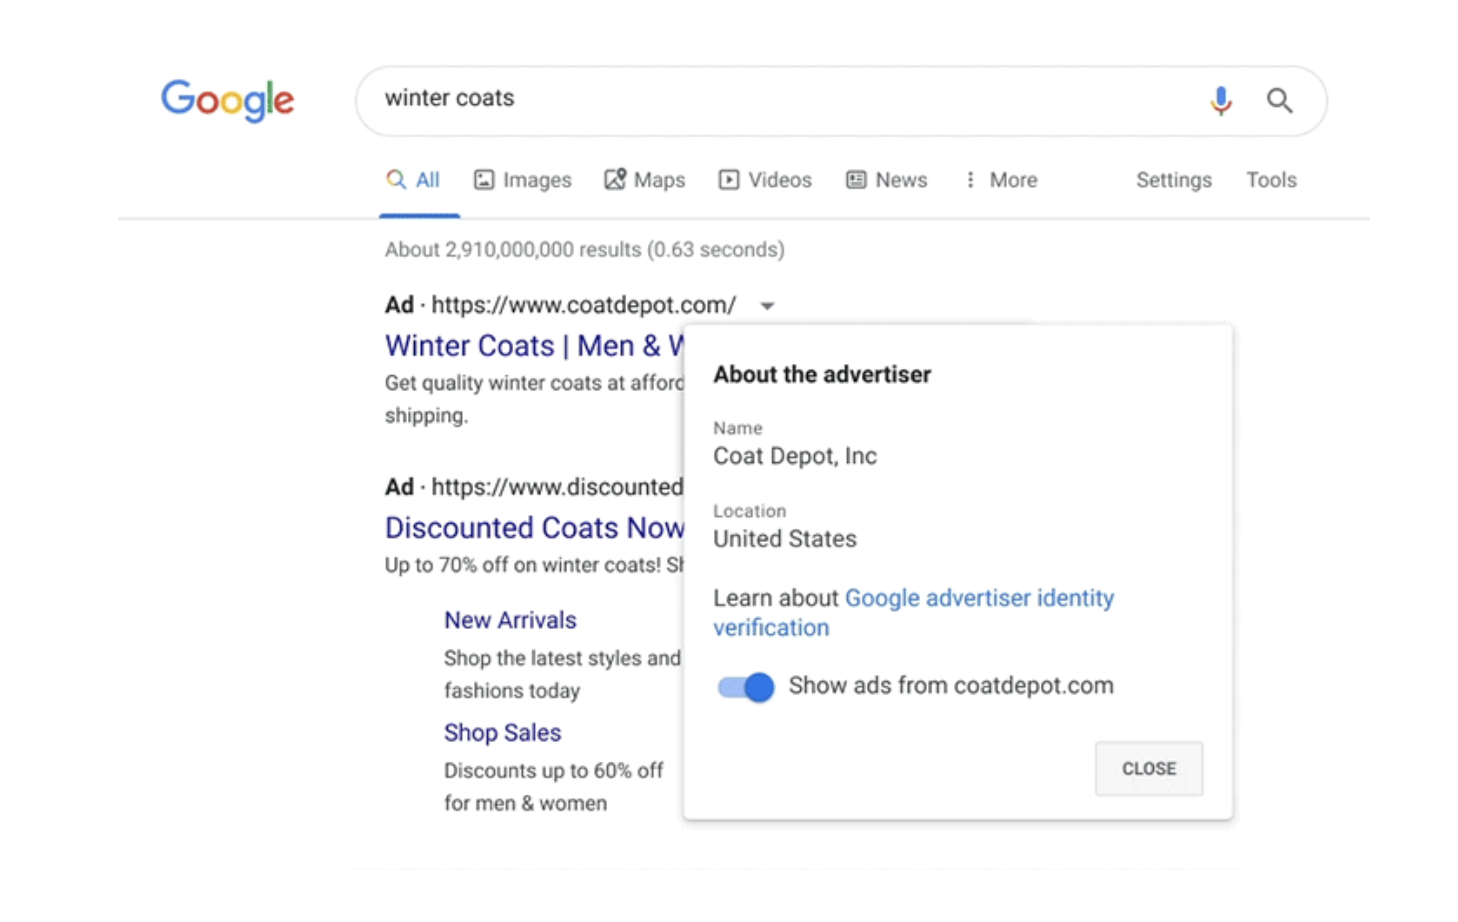Expand dropdown arrow beside coatdepot.com URL
The width and height of the screenshot is (1458, 922).
click(x=767, y=306)
